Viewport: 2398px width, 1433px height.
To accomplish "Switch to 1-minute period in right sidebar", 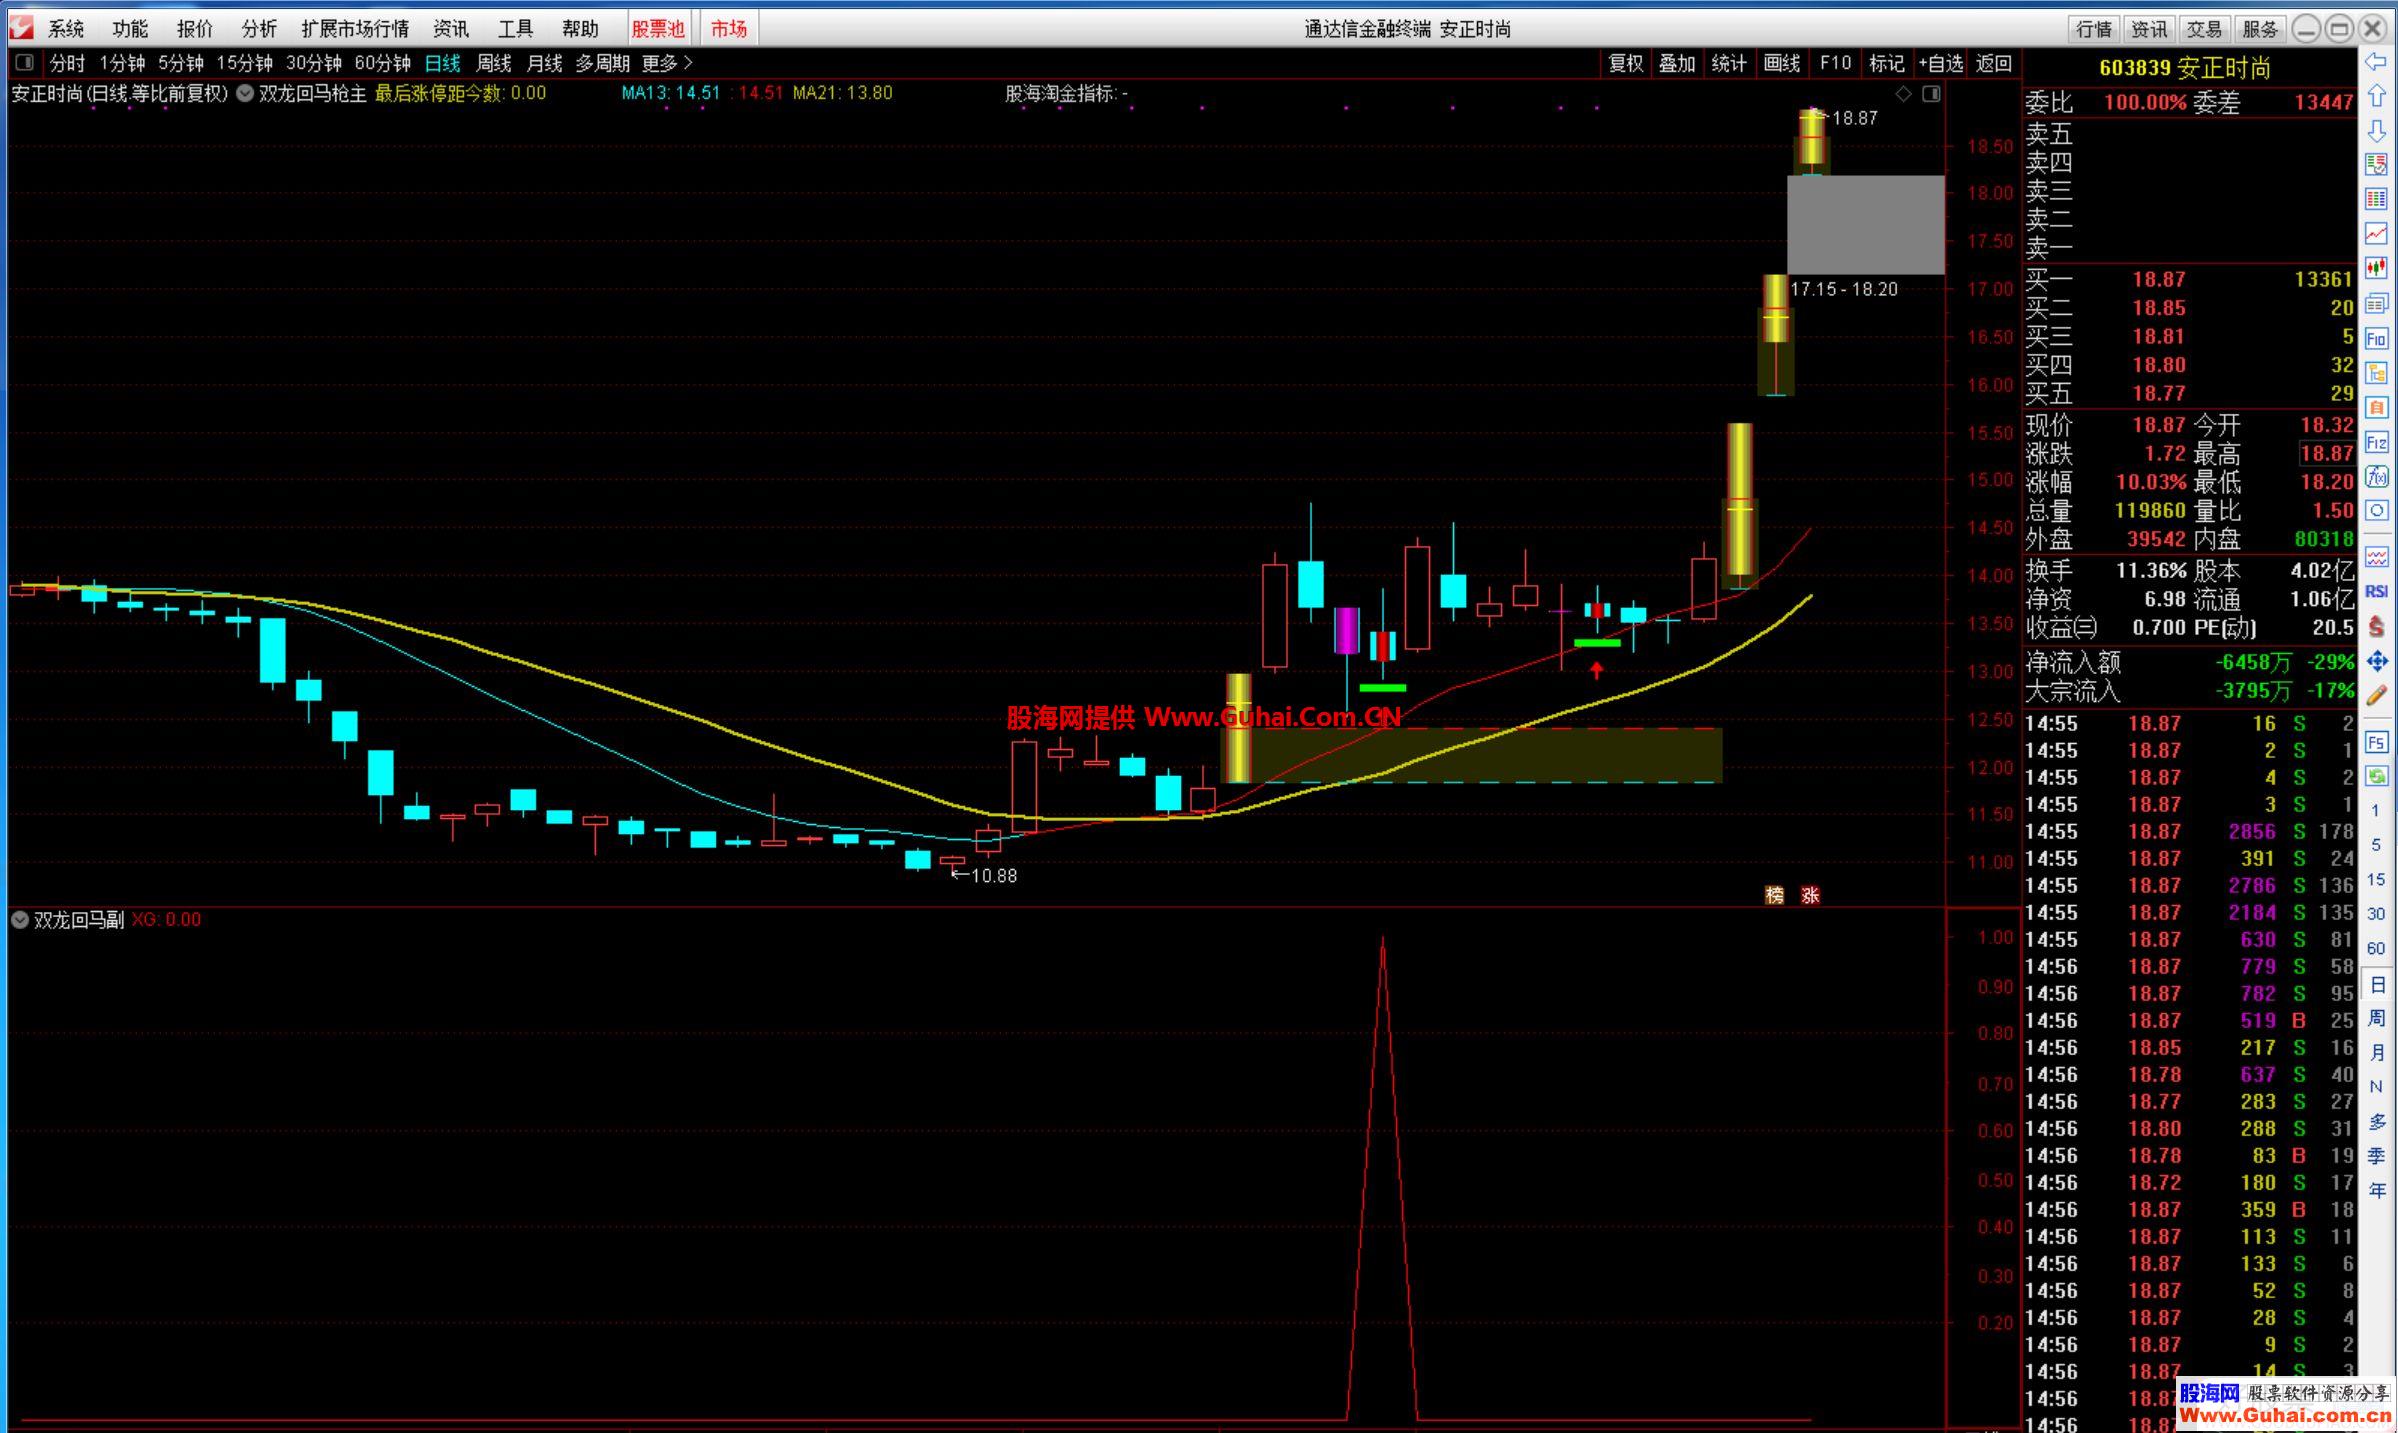I will (2376, 811).
